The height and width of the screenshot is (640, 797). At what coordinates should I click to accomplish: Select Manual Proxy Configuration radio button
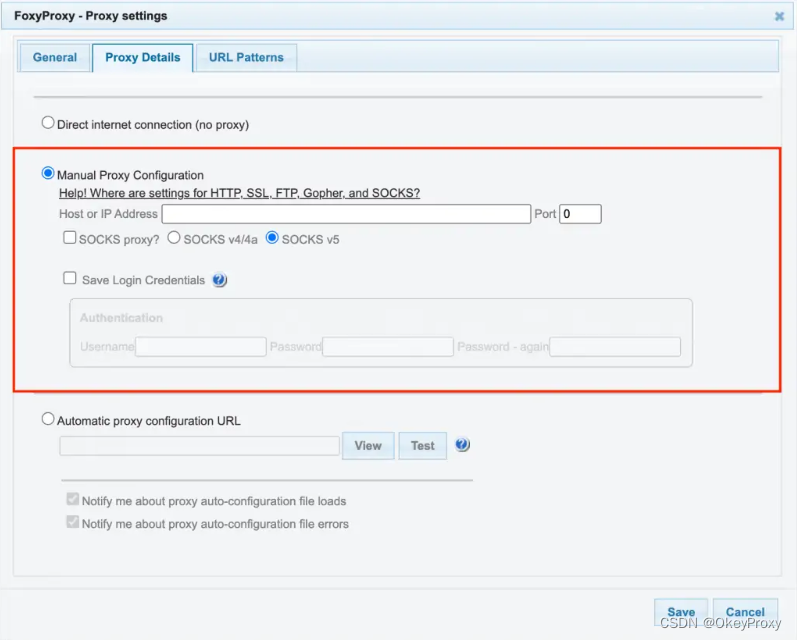click(x=48, y=173)
